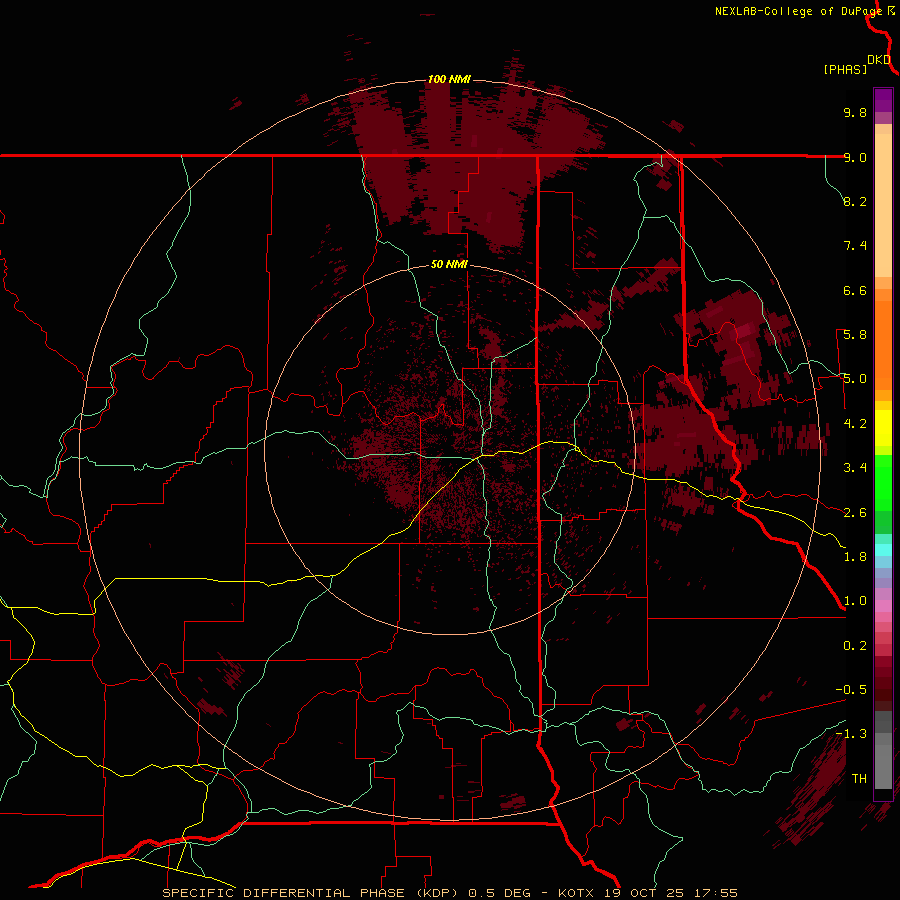Pick the bright green color bar segment
Screen dimensions: 900x900
[x=883, y=482]
